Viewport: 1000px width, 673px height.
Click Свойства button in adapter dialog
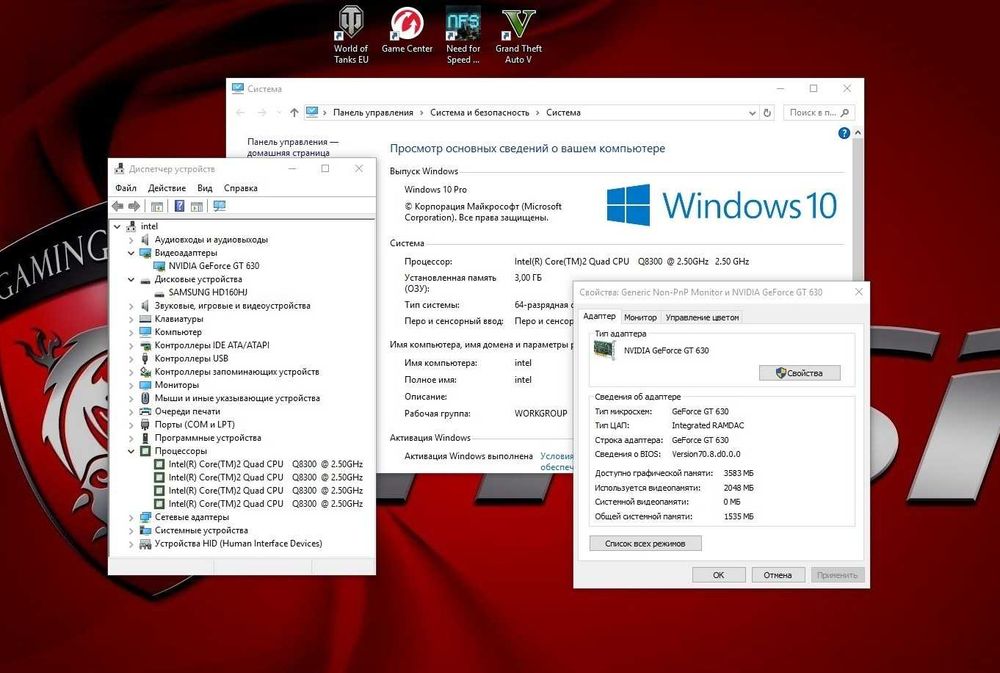(799, 373)
